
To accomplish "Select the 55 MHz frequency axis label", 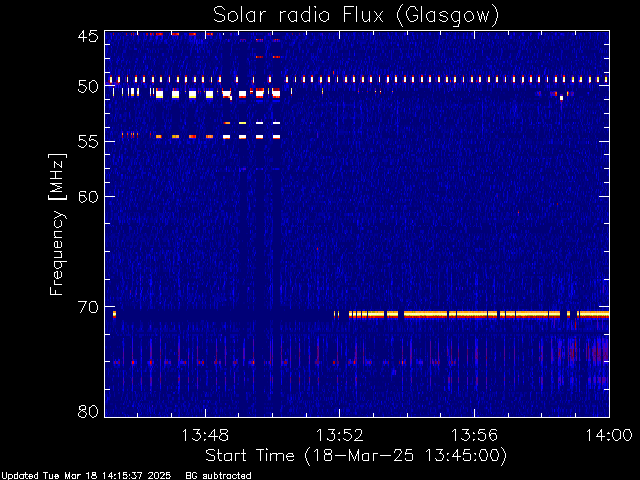I will [x=88, y=142].
